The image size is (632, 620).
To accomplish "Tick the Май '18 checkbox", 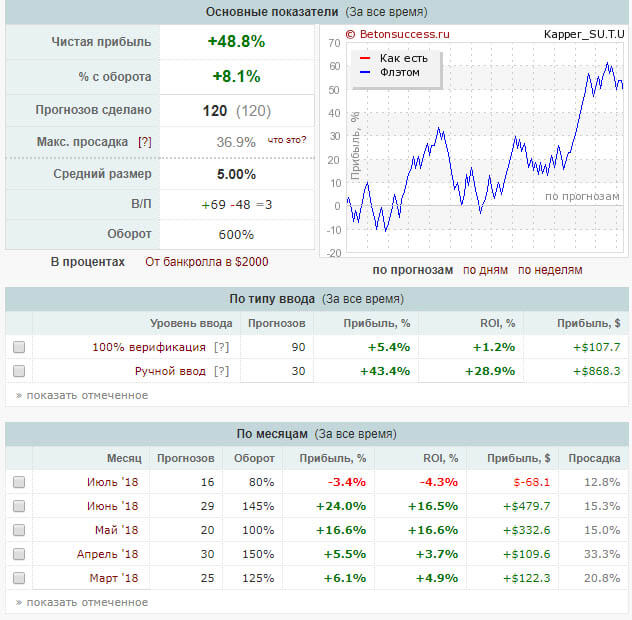I will tap(19, 530).
